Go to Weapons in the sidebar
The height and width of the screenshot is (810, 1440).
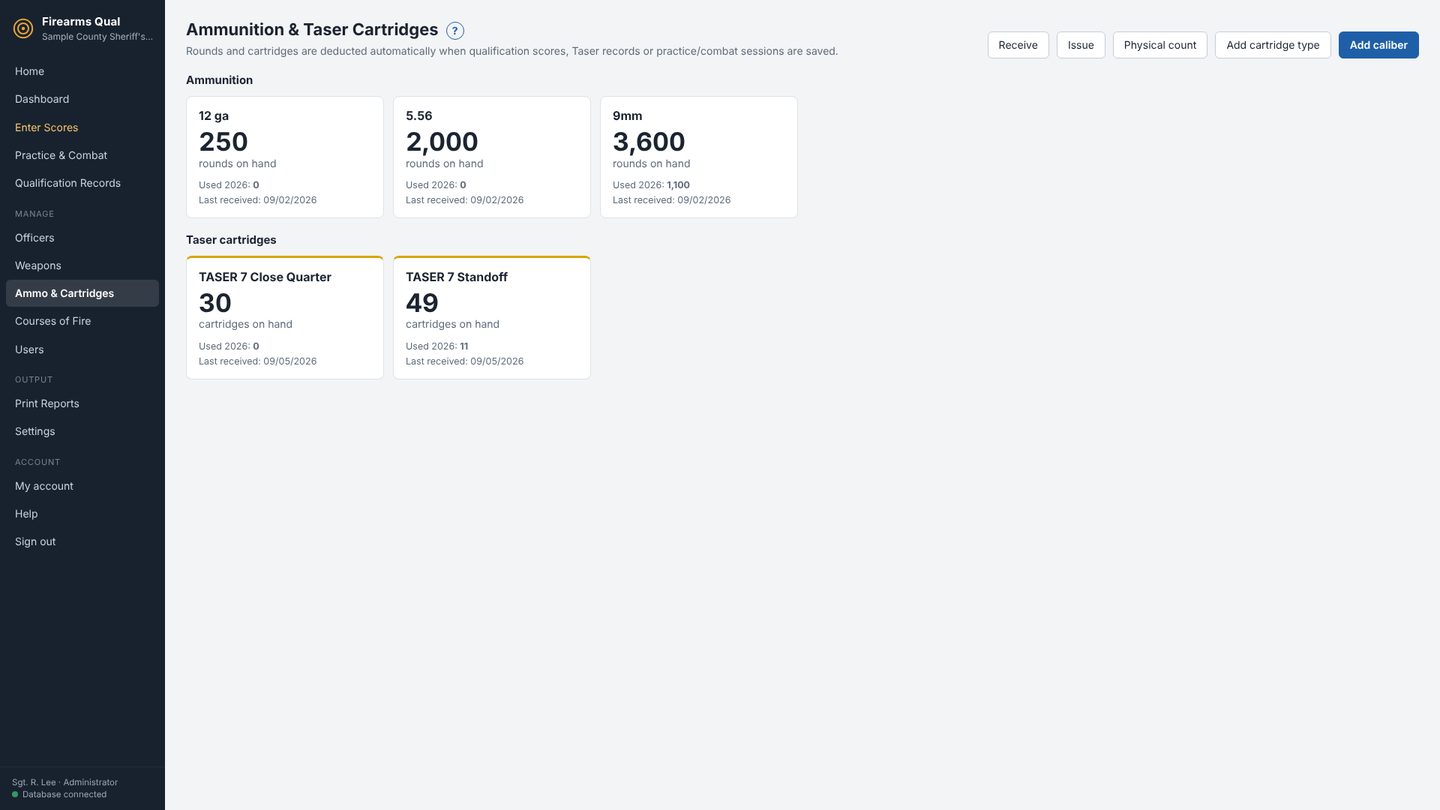click(82, 266)
